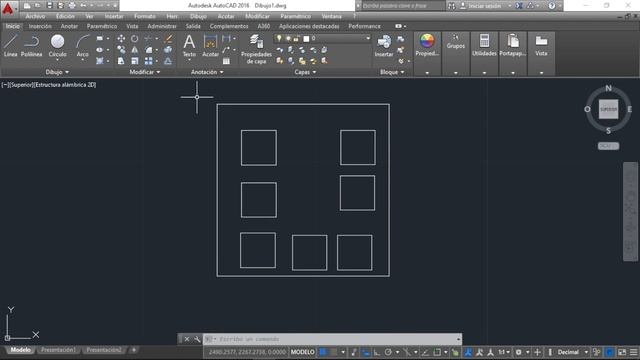Screen dimensions: 640x360
Task: Click the wrench customize icon on command line
Action: click(x=197, y=339)
